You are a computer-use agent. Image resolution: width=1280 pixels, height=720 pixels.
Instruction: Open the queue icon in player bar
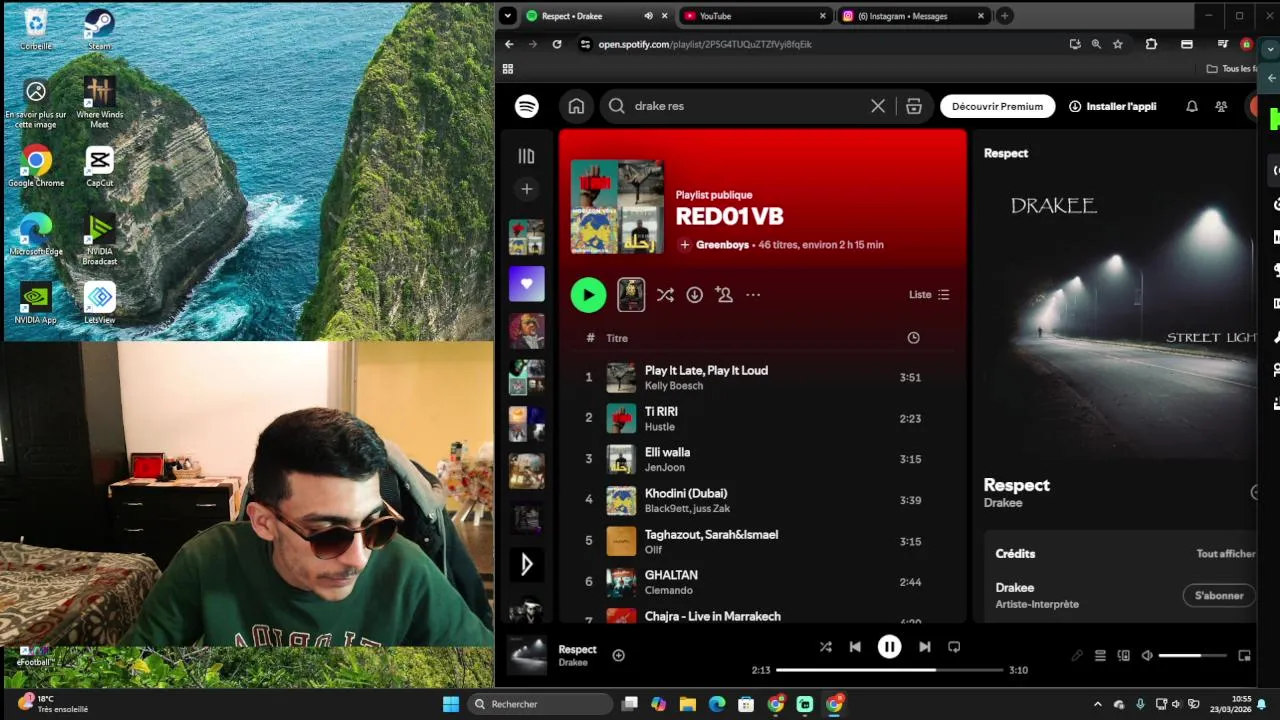pos(1100,656)
